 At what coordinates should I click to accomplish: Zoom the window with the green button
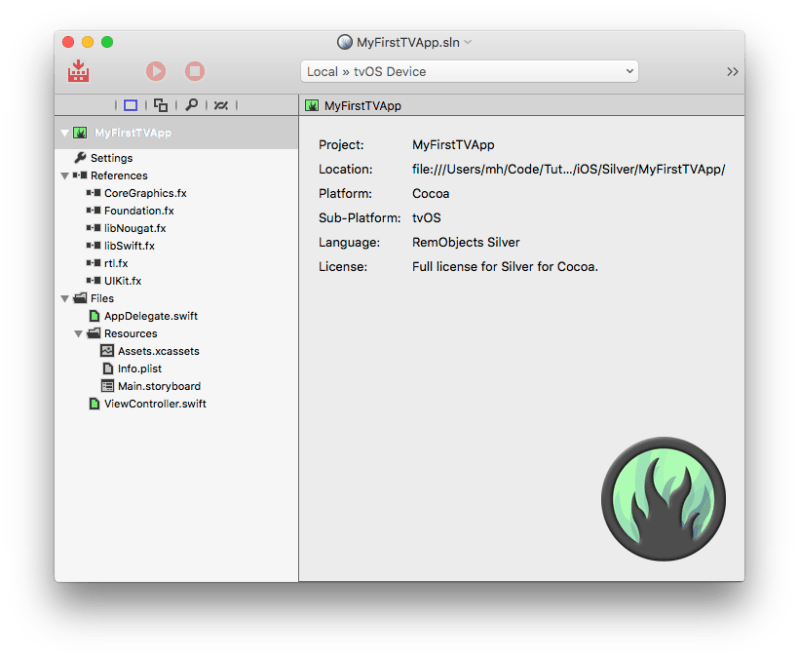tap(107, 42)
